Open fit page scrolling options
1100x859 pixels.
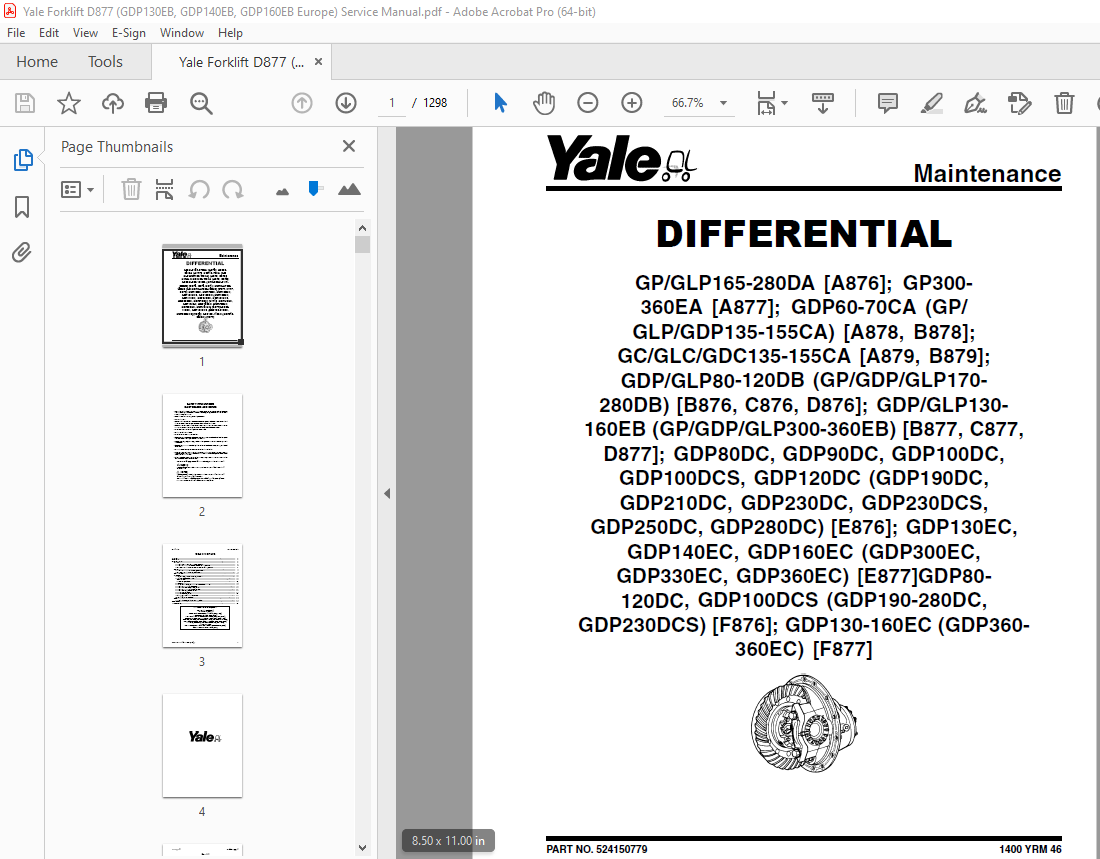coord(772,103)
